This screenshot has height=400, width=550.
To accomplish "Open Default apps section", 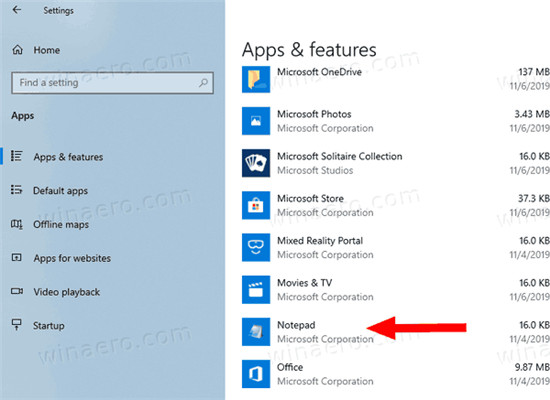I will pos(60,191).
